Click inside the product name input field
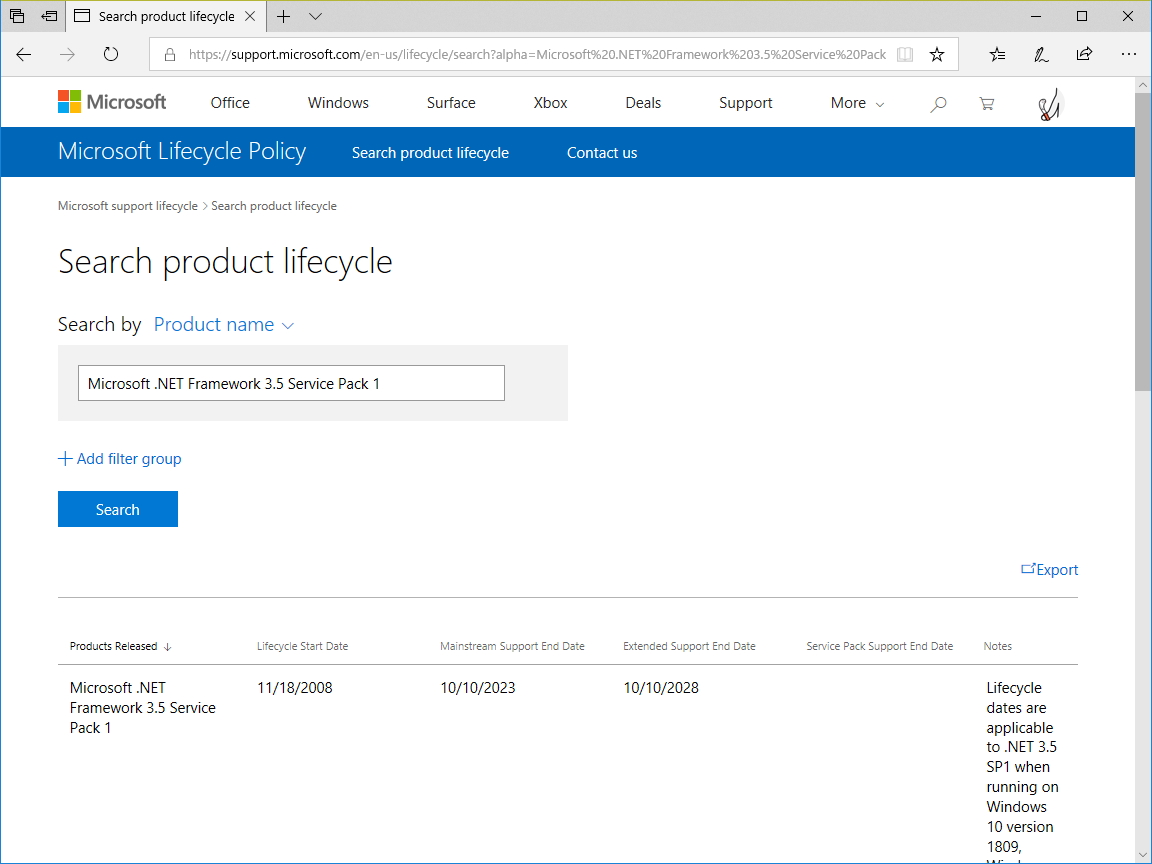This screenshot has width=1152, height=864. pos(290,383)
